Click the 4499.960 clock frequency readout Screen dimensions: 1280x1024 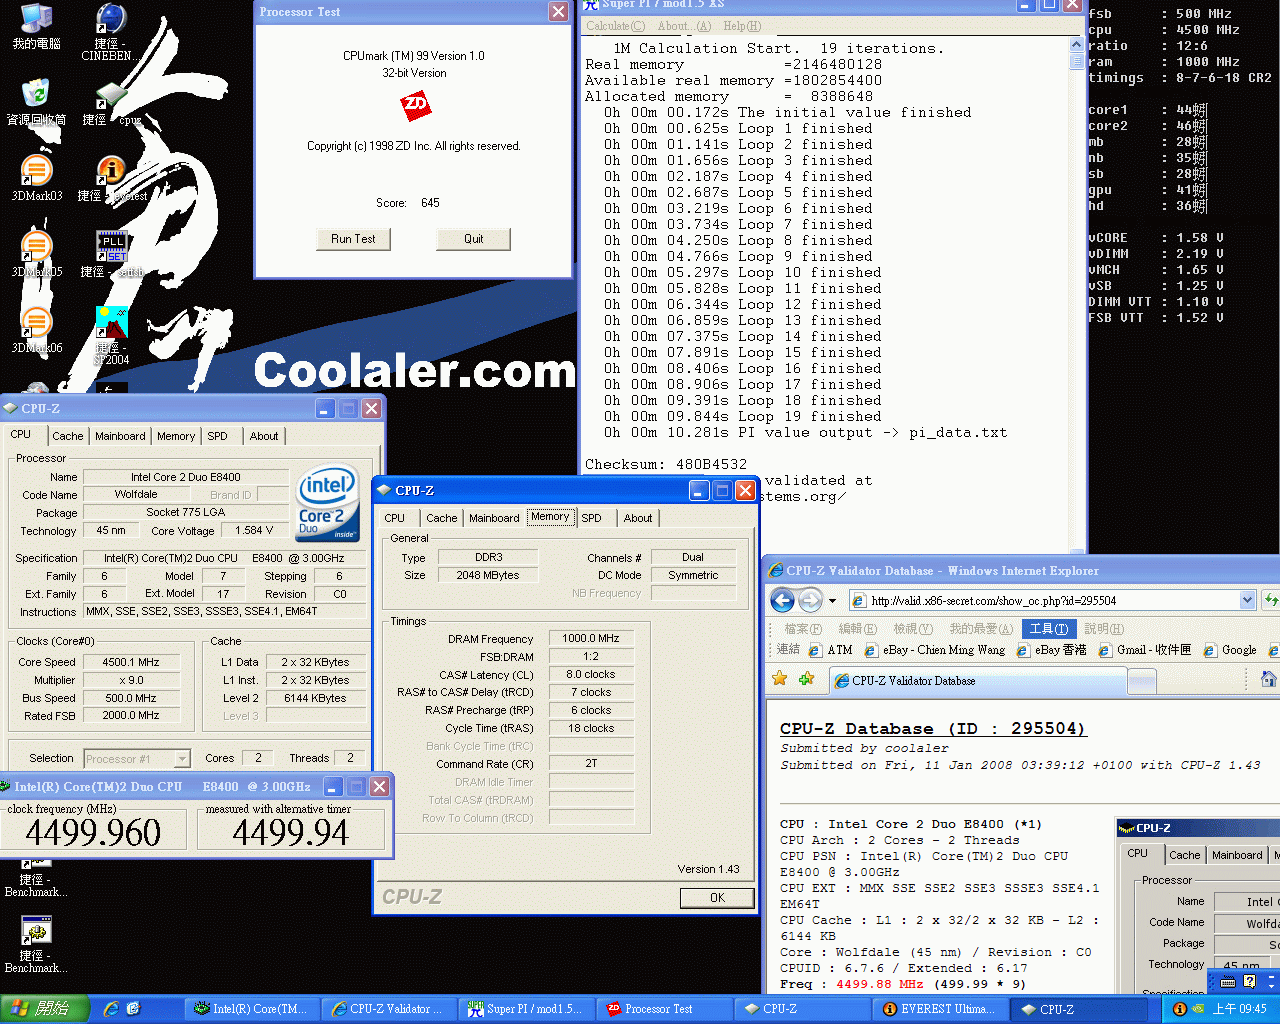coord(94,832)
